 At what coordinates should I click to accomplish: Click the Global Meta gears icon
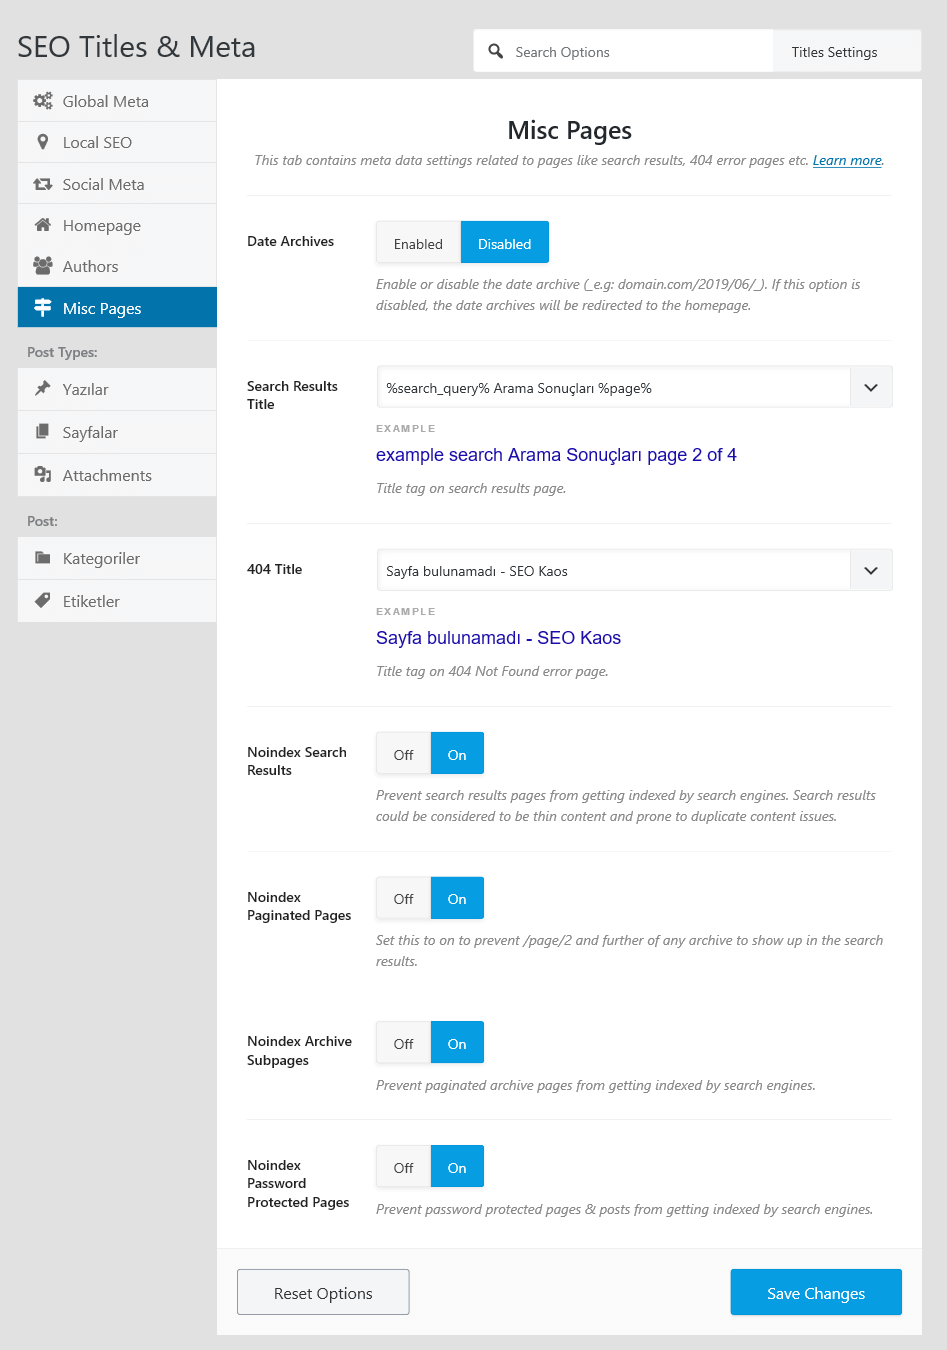click(43, 101)
